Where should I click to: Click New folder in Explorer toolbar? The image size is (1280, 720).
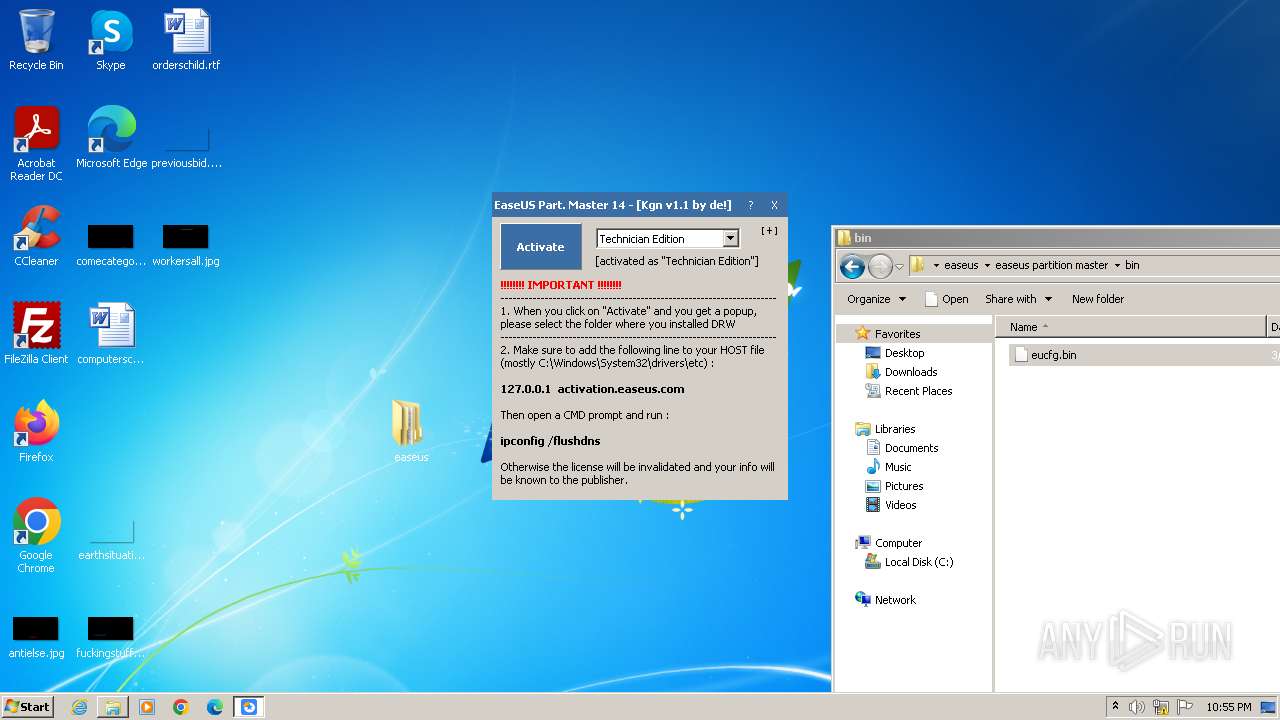1098,299
